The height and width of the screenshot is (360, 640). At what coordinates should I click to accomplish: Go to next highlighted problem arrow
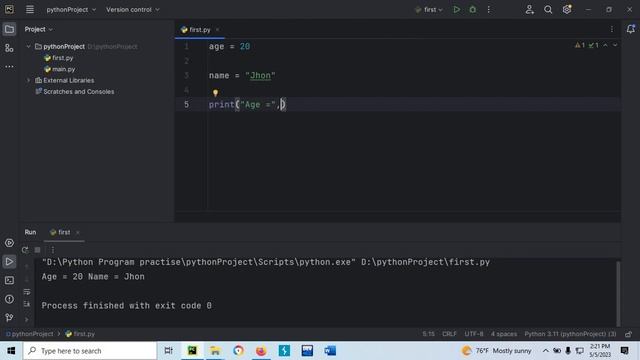pos(615,45)
